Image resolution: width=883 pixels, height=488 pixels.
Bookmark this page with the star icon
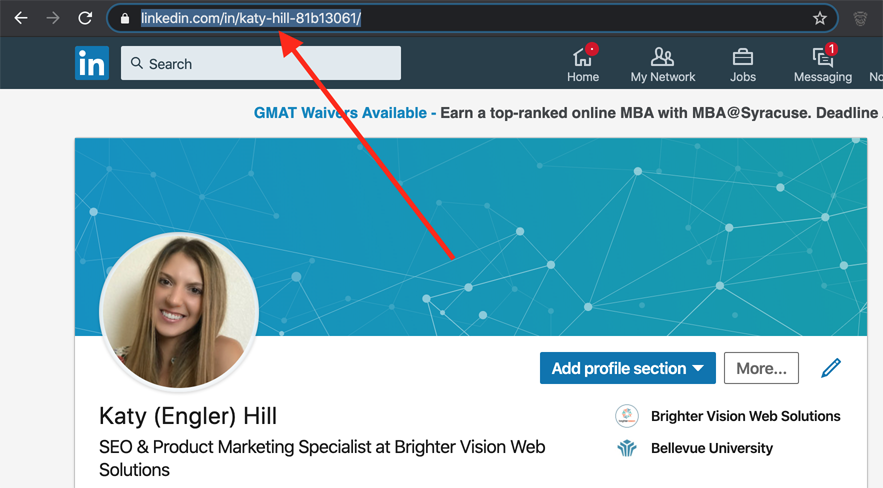(x=819, y=18)
